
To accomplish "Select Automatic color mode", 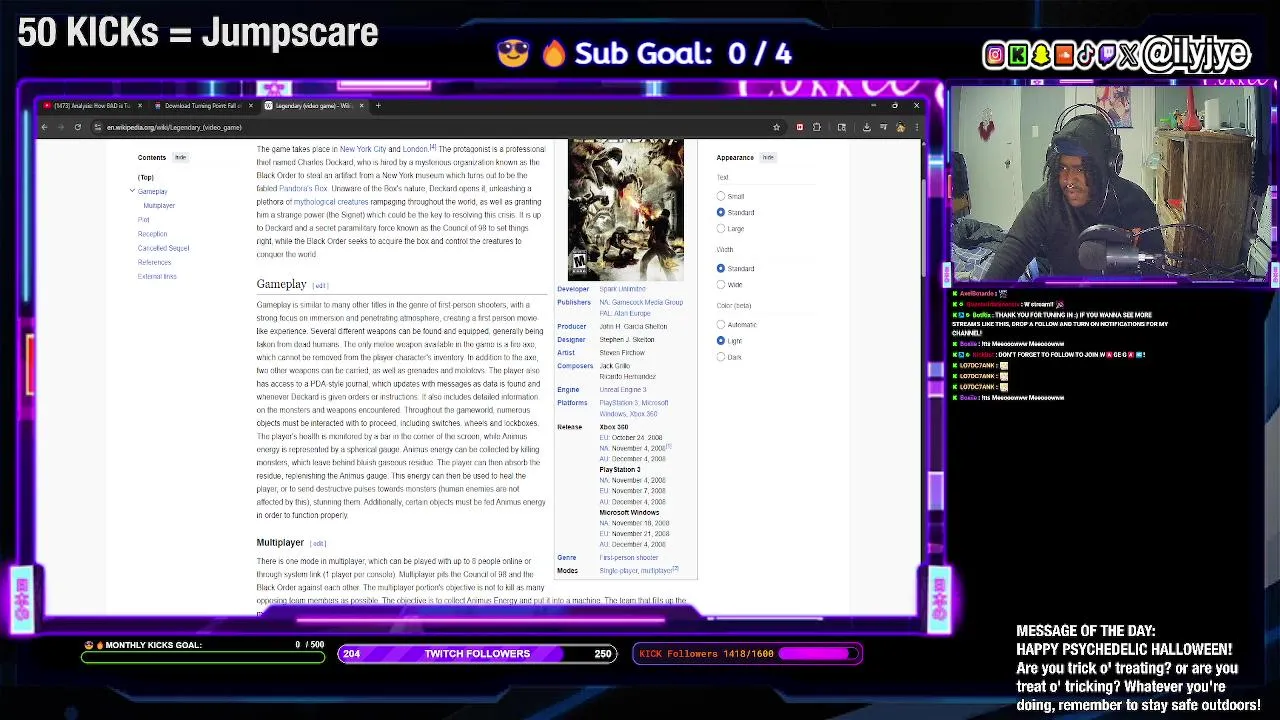I will tap(721, 324).
